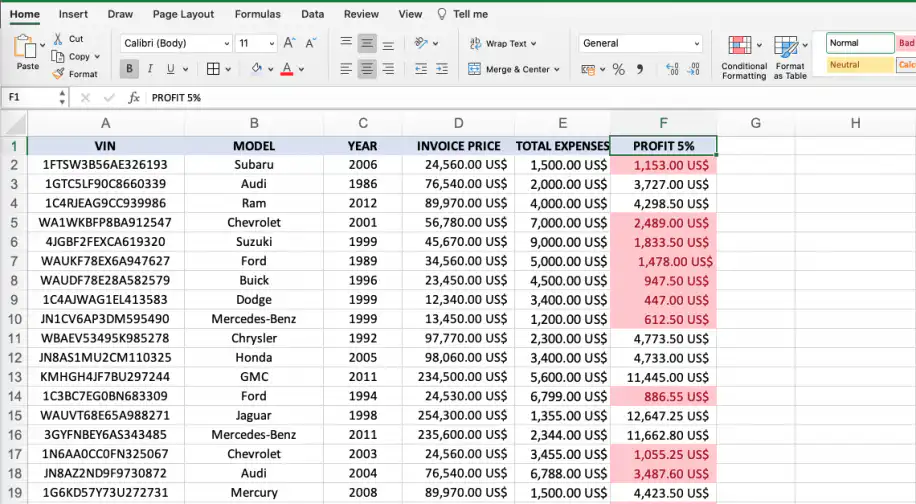Open the Data tab
The image size is (916, 504).
(x=313, y=14)
